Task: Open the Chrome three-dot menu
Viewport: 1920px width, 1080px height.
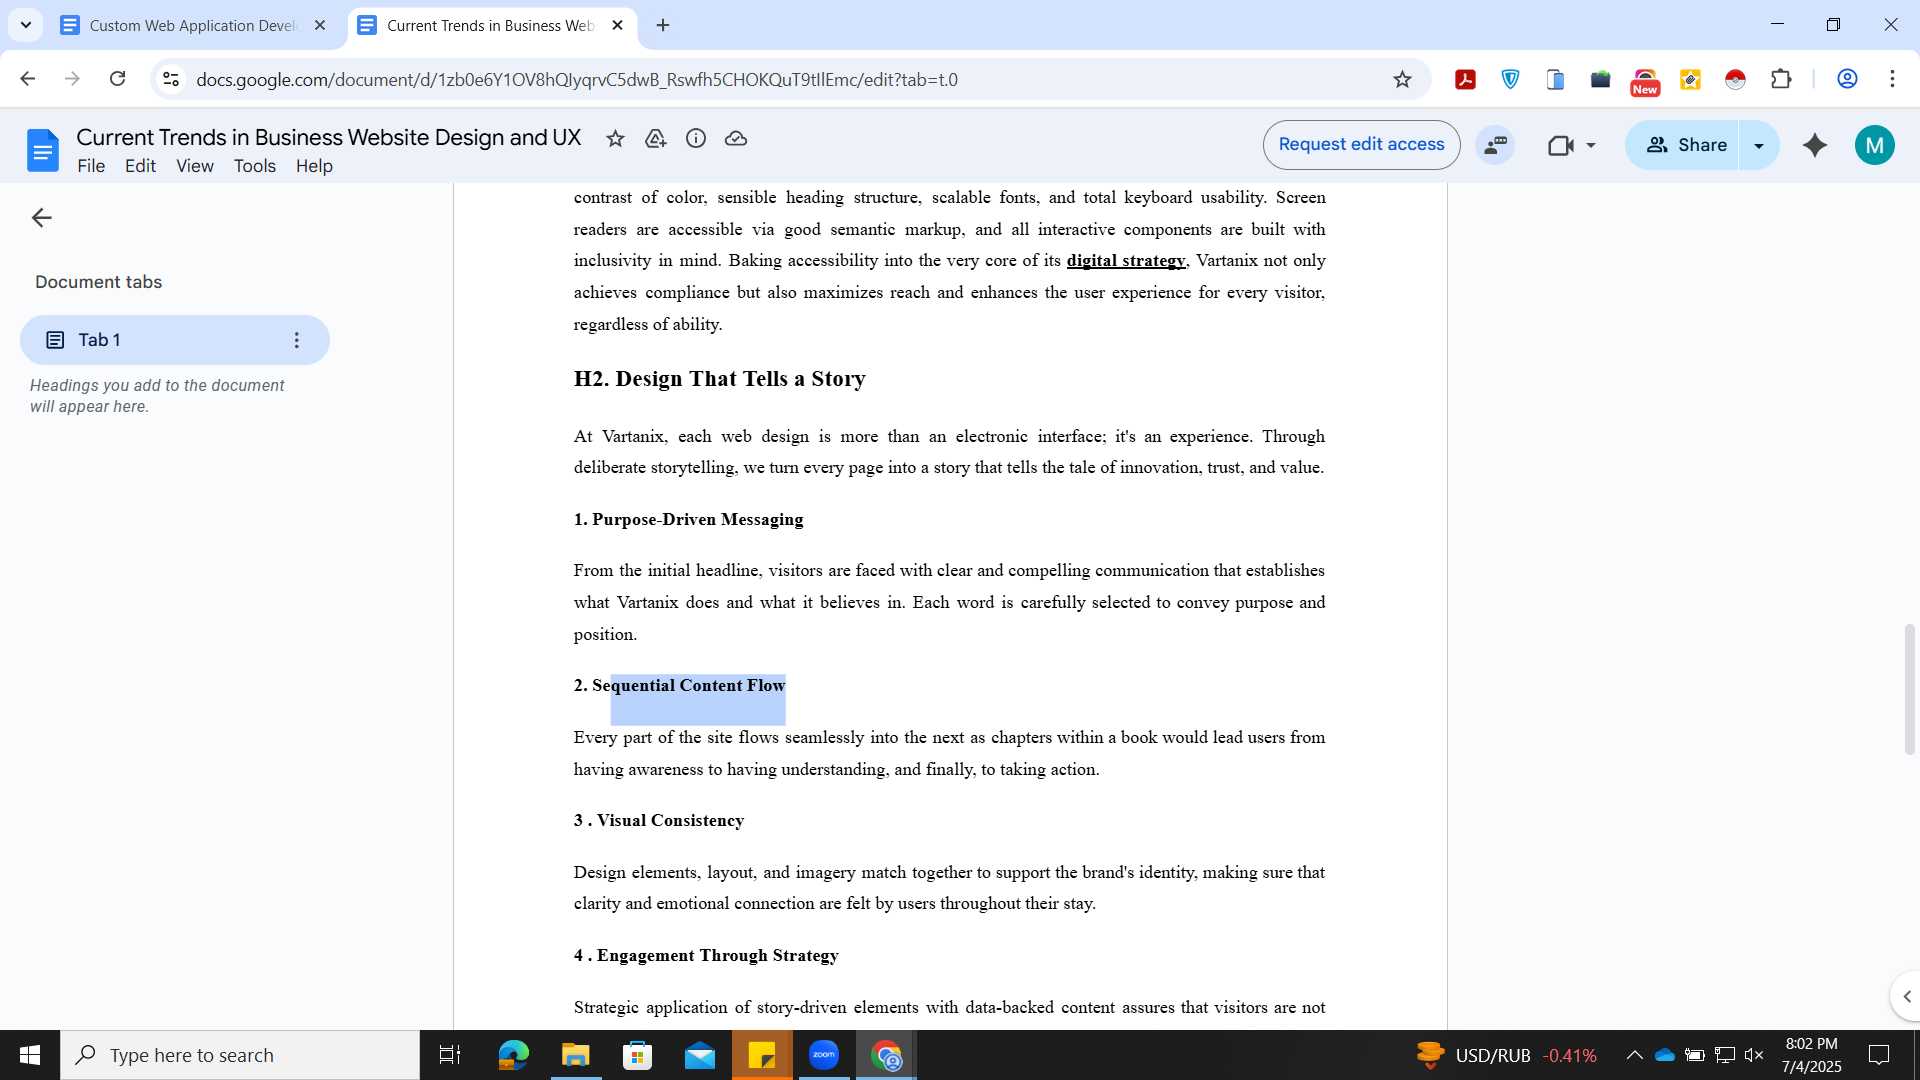Action: pos(1892,79)
